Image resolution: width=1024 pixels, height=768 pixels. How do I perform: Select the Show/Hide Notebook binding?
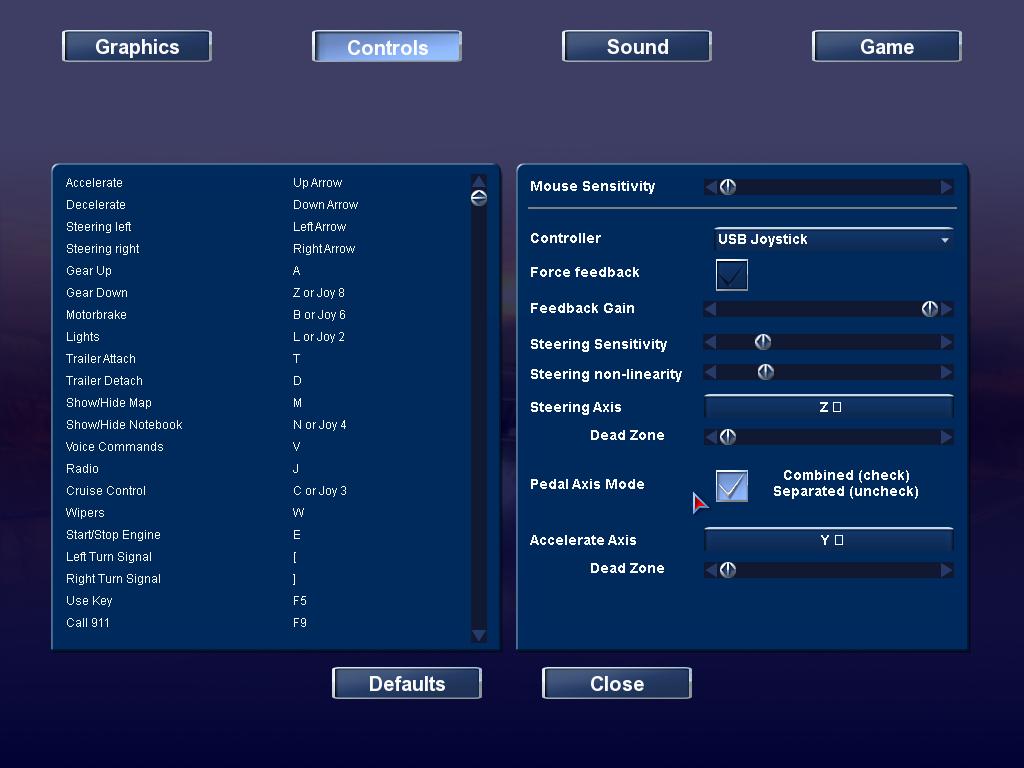(264, 424)
